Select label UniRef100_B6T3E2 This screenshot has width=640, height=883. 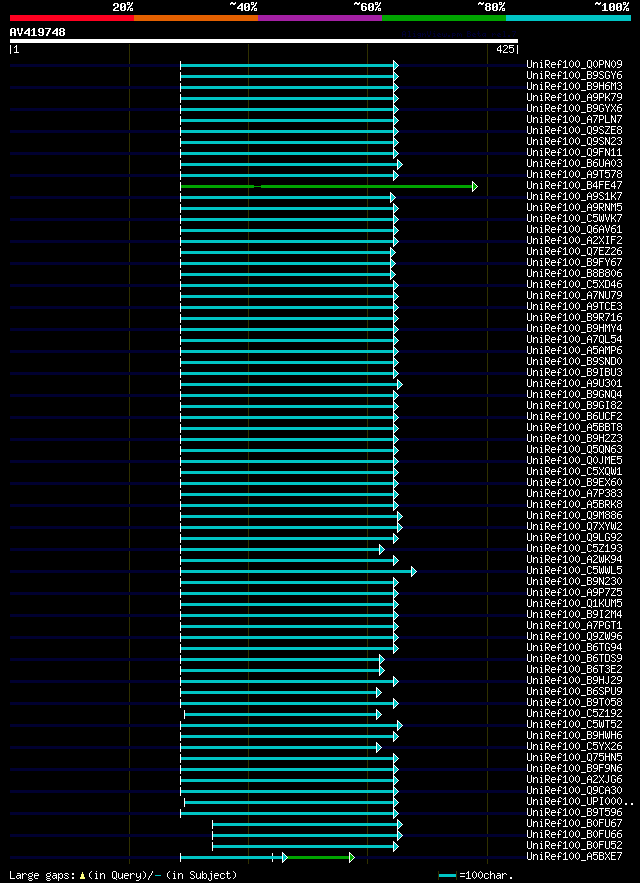(x=575, y=670)
